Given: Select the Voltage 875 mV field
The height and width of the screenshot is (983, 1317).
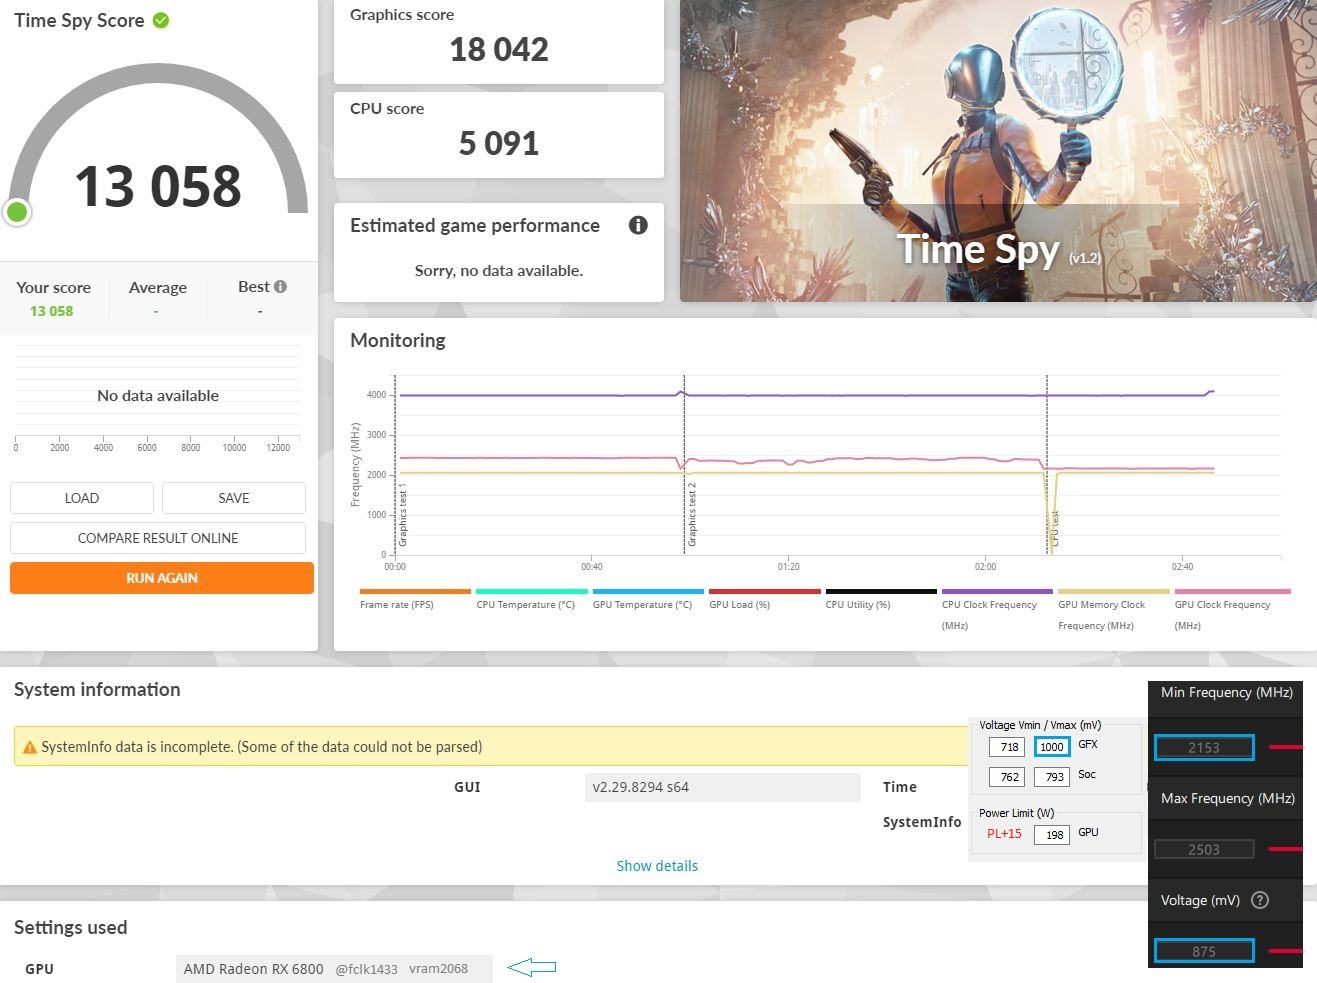Looking at the screenshot, I should pos(1204,951).
